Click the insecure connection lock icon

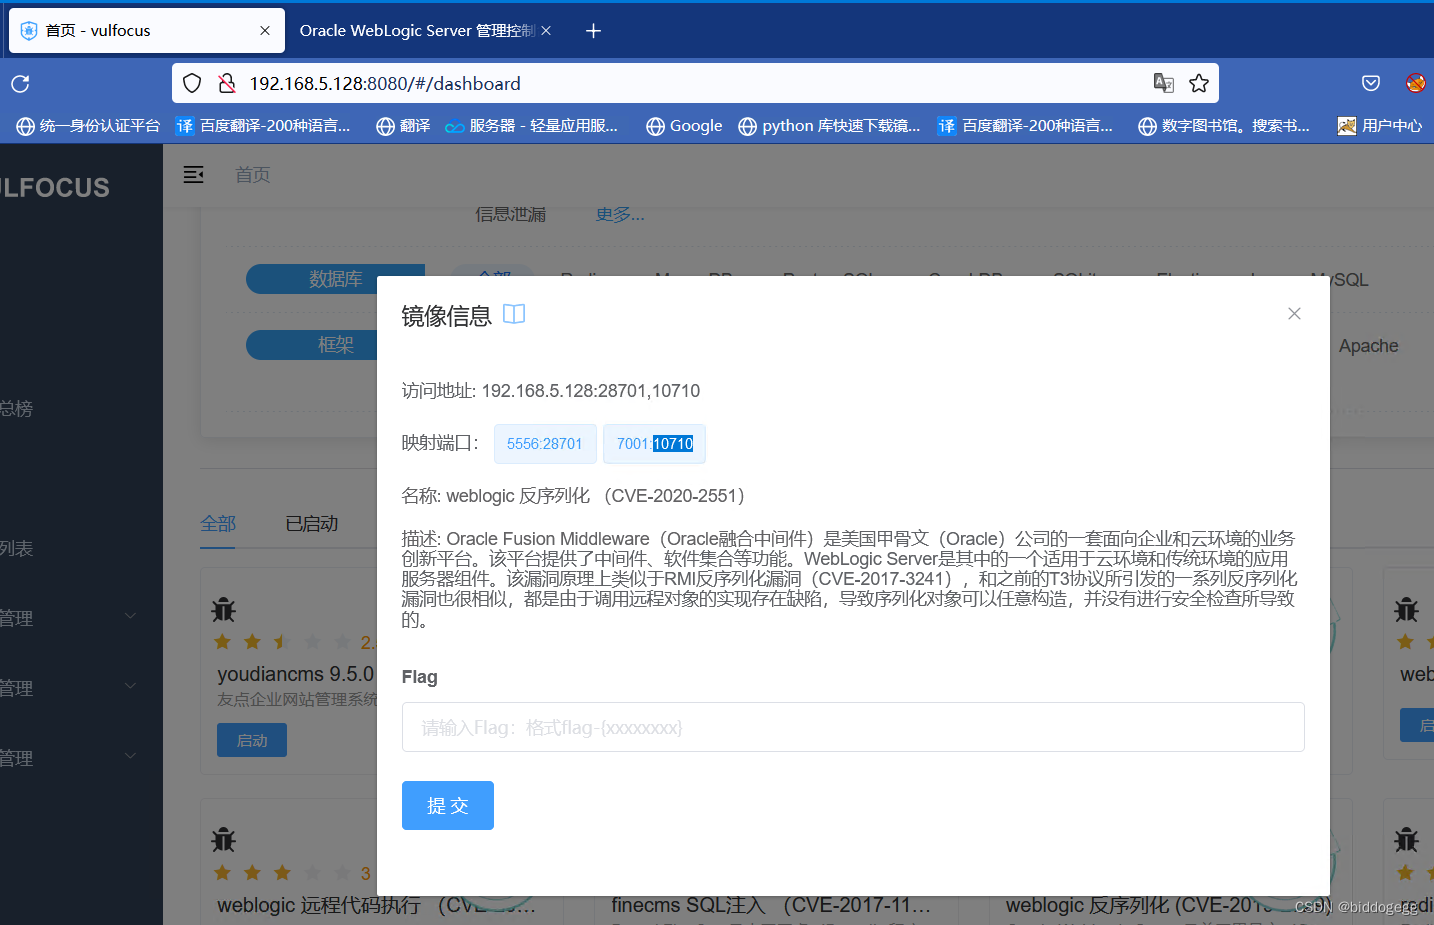coord(227,83)
